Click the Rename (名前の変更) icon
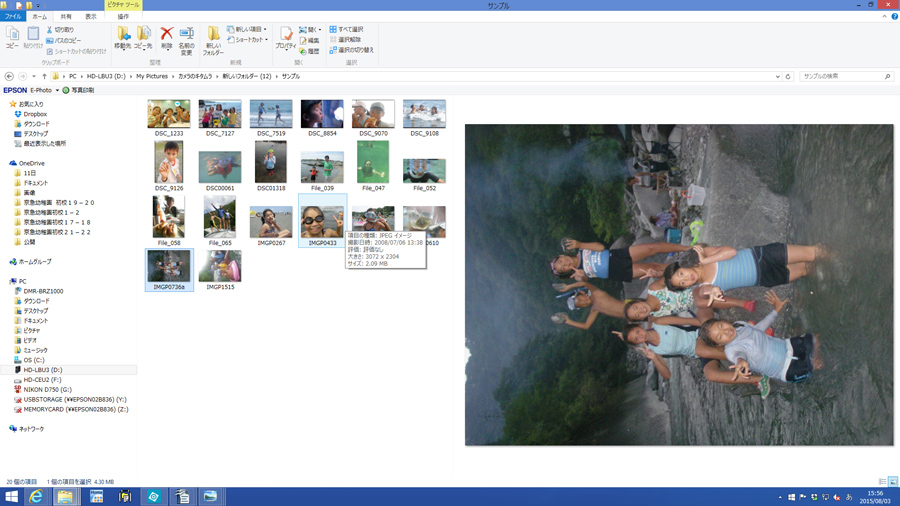 pyautogui.click(x=186, y=37)
